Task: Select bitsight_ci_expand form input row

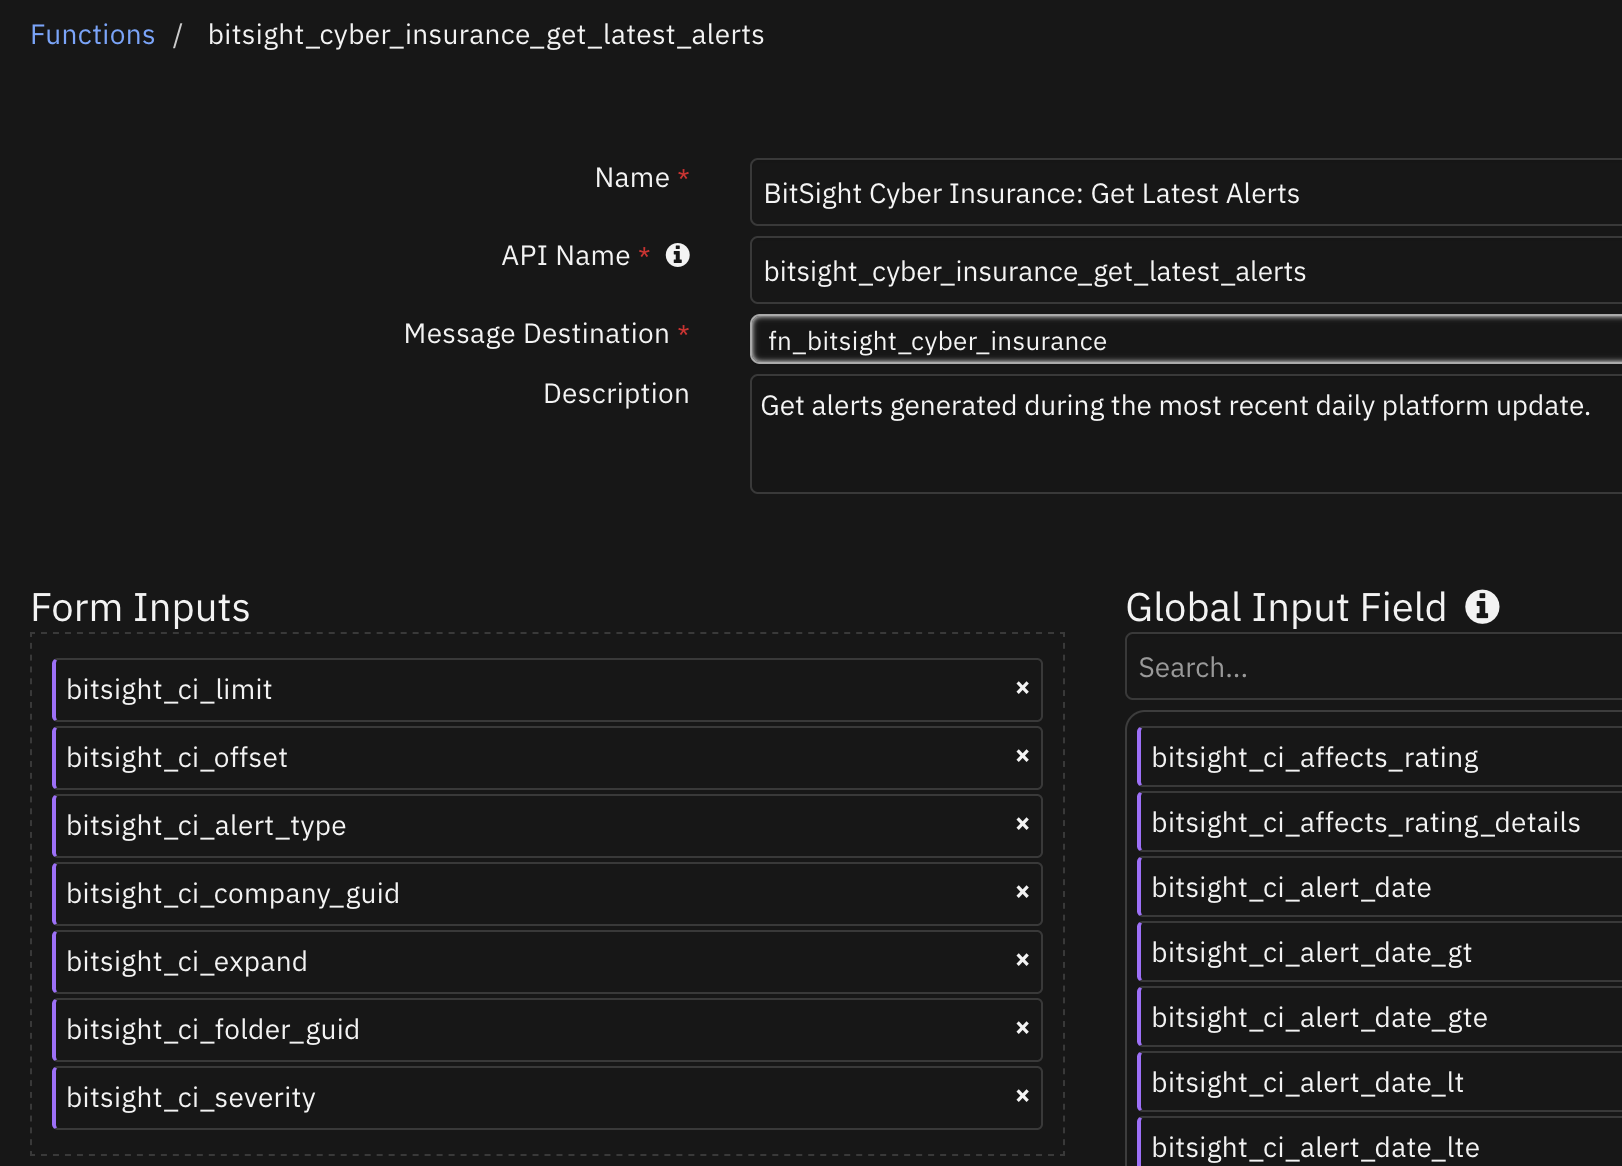Action: [x=547, y=962]
